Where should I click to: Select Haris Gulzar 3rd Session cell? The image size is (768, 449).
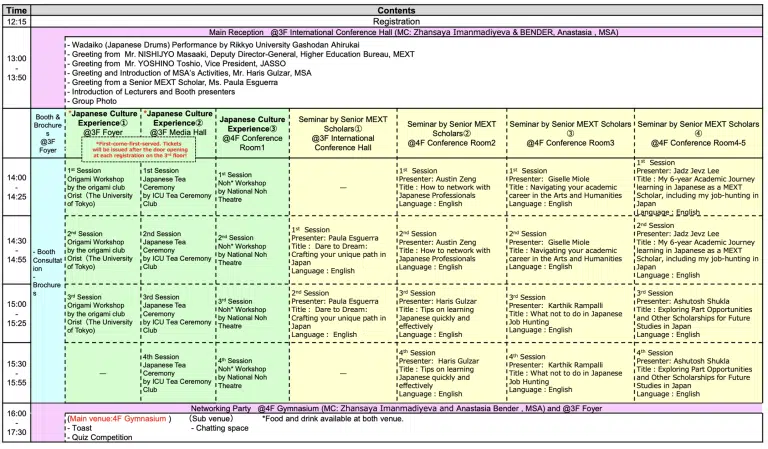pyautogui.click(x=452, y=314)
